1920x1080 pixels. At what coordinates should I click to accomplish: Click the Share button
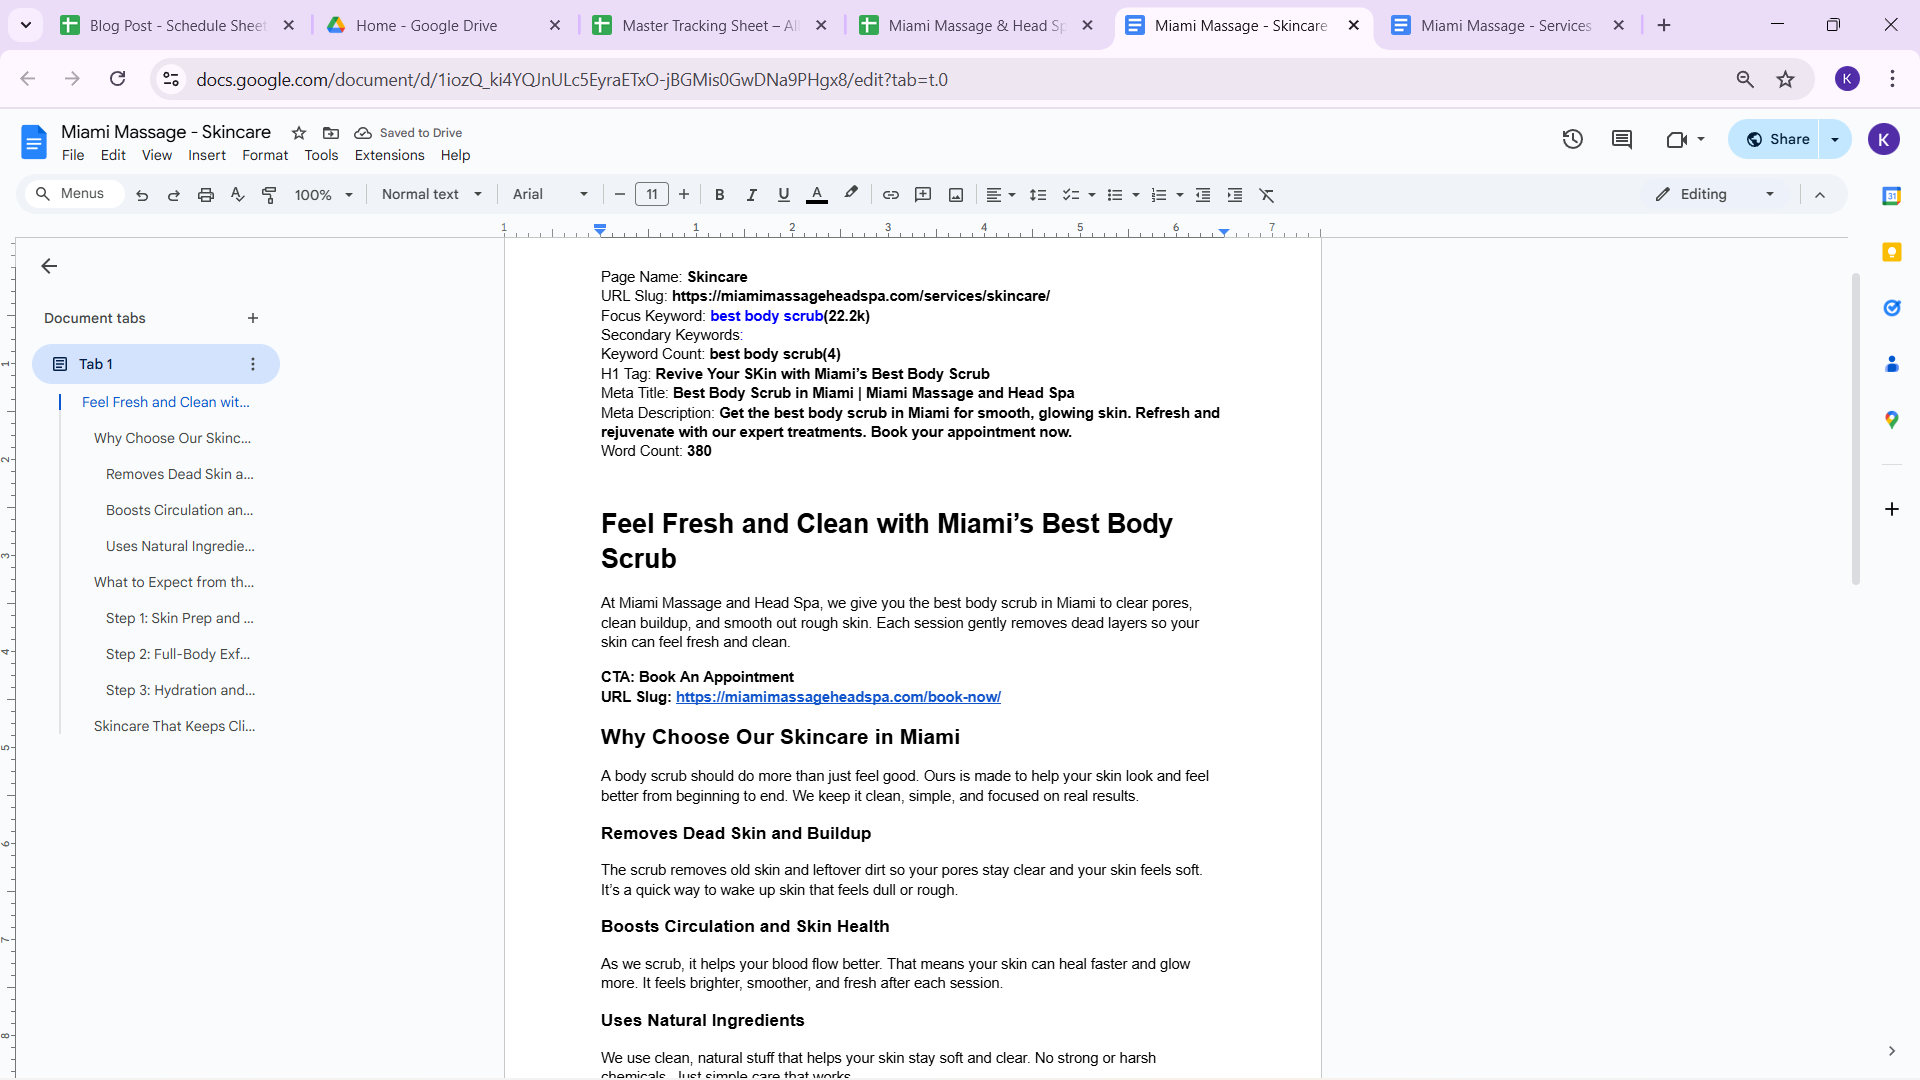[x=1778, y=140]
